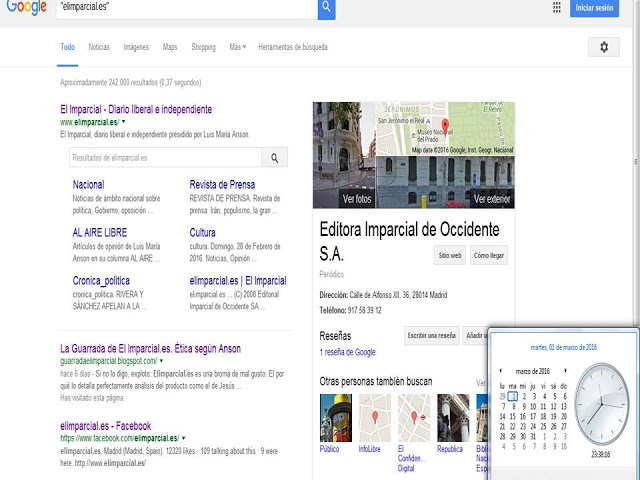Focus the main Google search box
This screenshot has height=480, width=640.
pyautogui.click(x=187, y=8)
